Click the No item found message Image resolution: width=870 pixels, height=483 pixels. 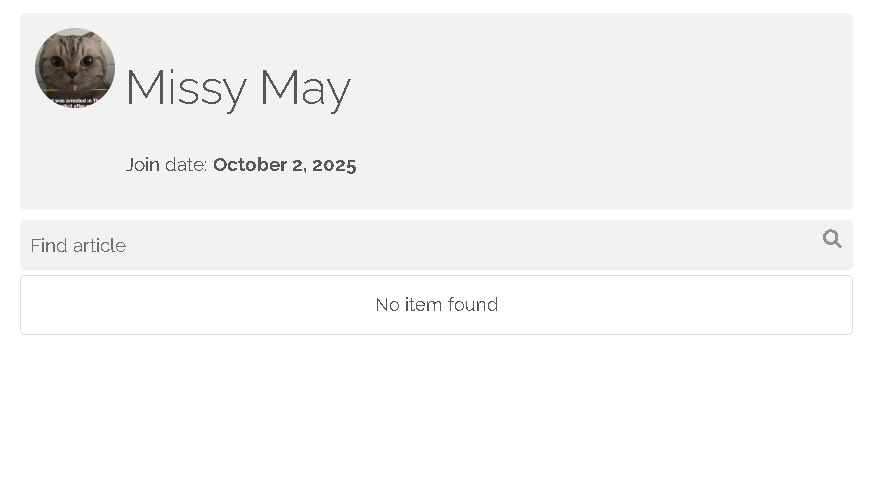click(436, 305)
